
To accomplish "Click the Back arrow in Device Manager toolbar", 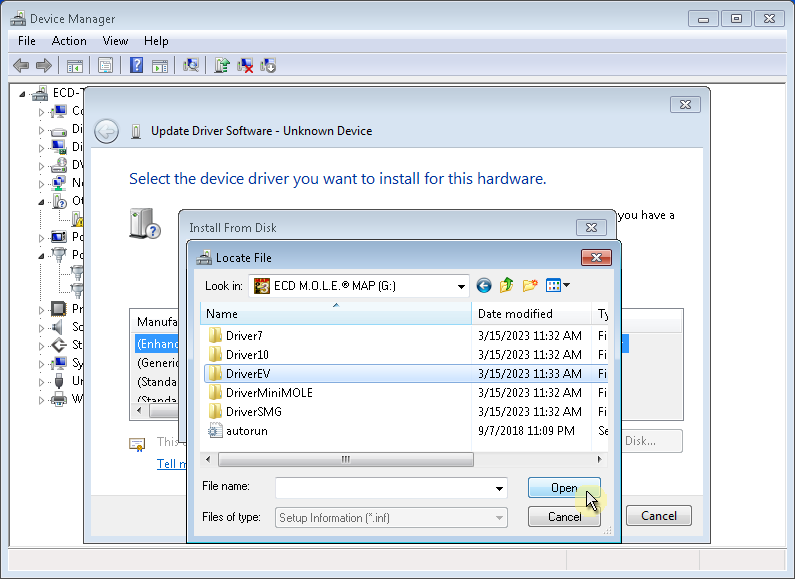I will (21, 65).
